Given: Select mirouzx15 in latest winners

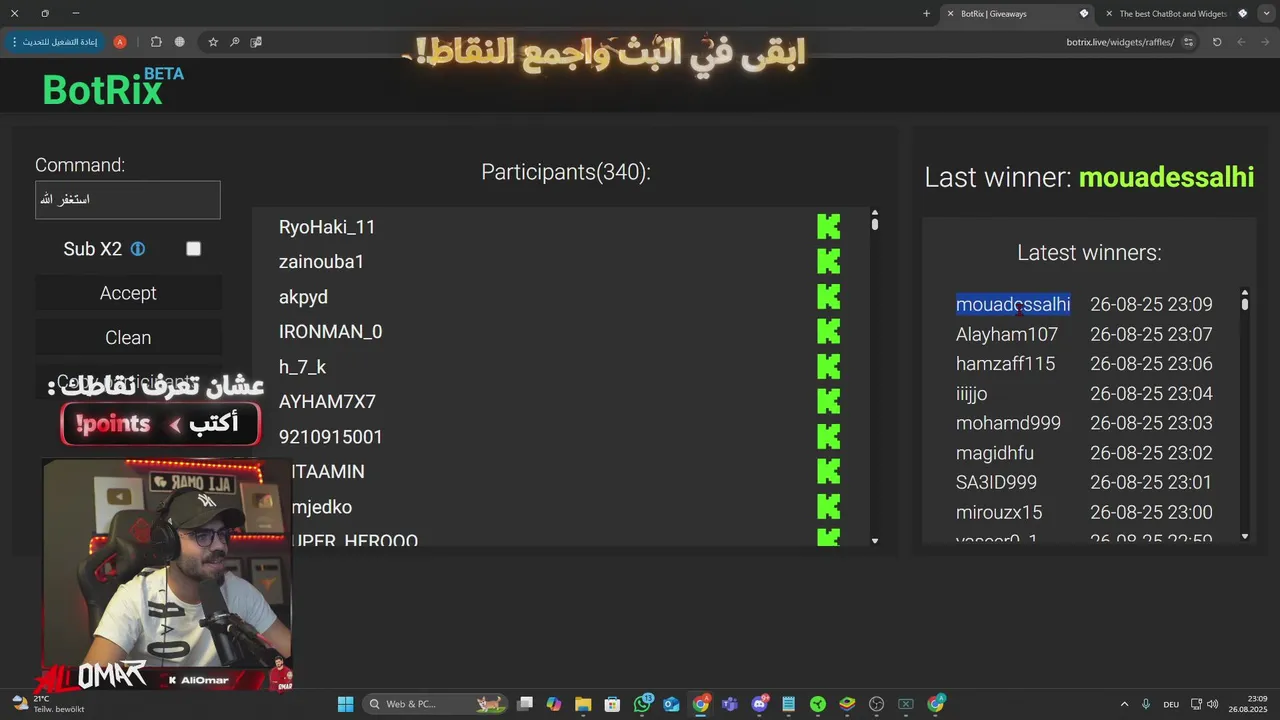Looking at the screenshot, I should [x=999, y=512].
